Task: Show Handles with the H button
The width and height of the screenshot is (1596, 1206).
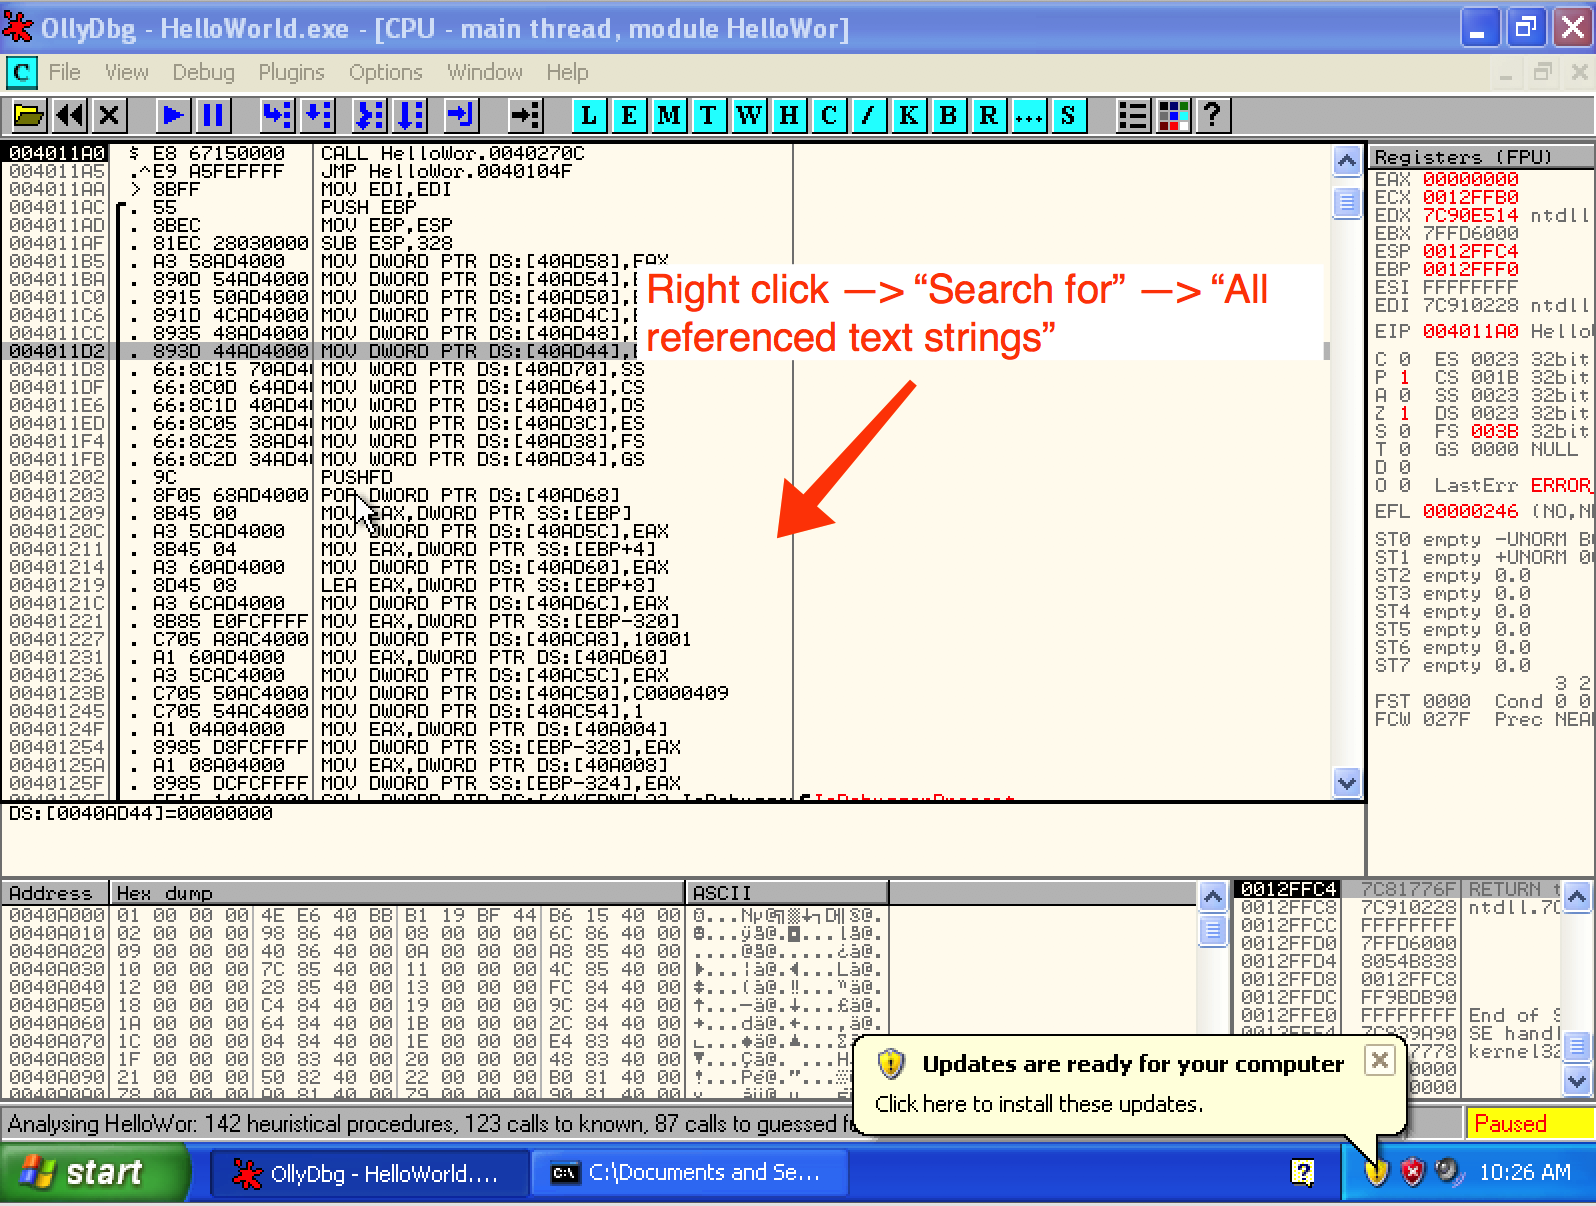Action: click(789, 115)
